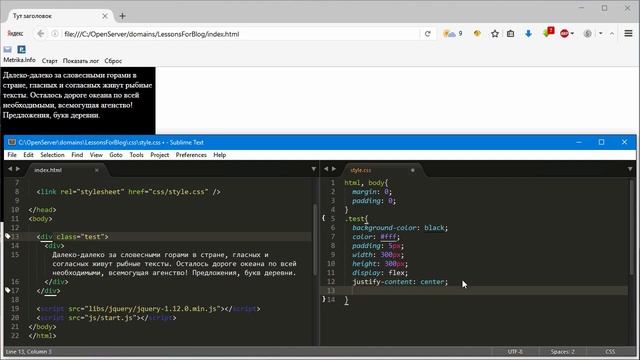640x360 pixels.
Task: Open the Goto menu in Sublime Text
Action: coord(116,155)
